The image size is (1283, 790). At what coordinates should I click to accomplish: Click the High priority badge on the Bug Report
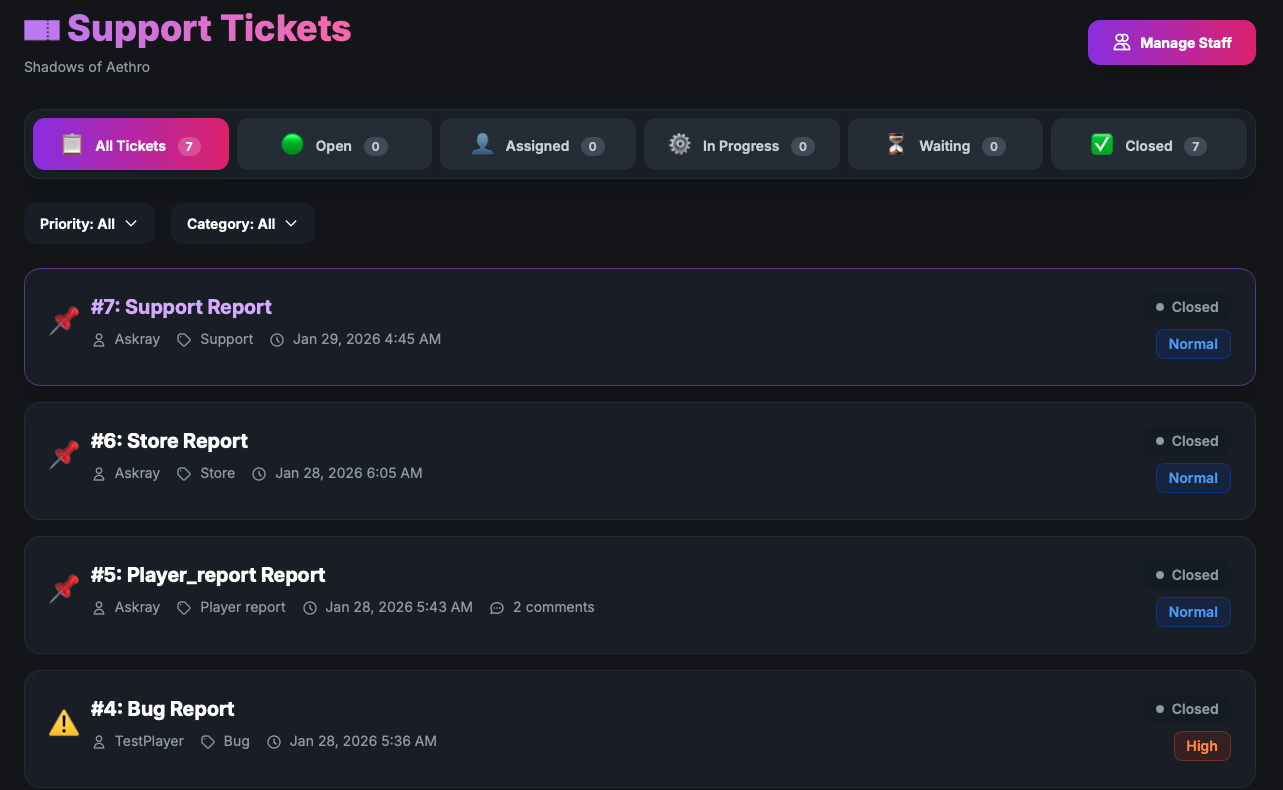click(x=1202, y=746)
